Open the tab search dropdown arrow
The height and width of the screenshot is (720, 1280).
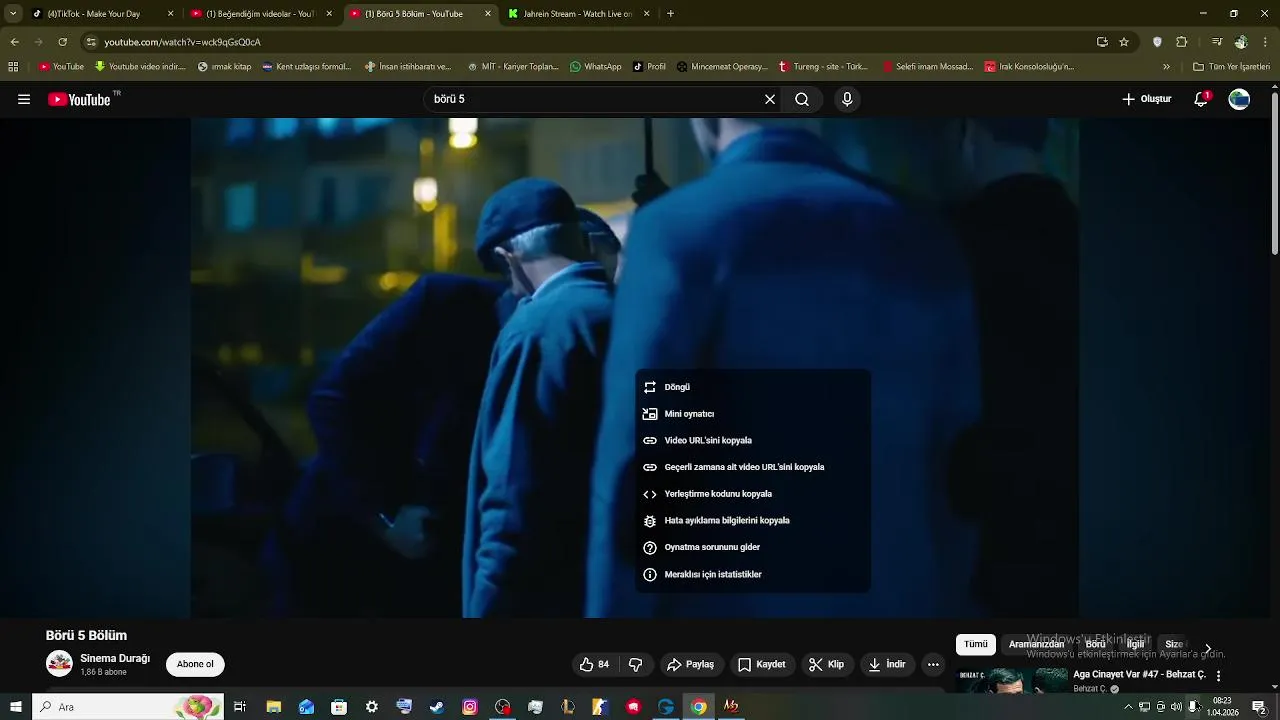(12, 14)
